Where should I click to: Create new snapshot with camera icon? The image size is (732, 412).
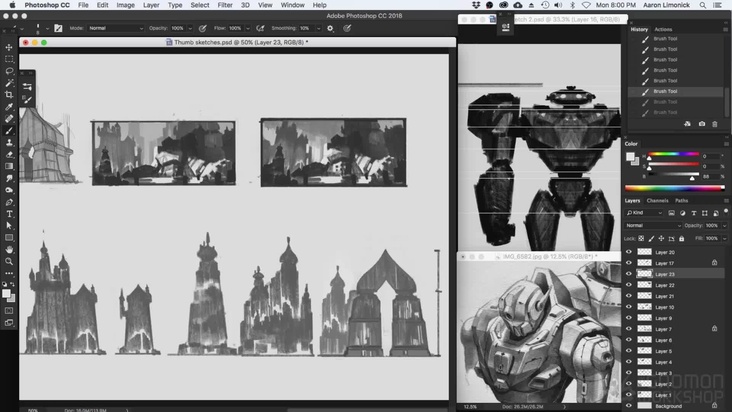point(702,124)
